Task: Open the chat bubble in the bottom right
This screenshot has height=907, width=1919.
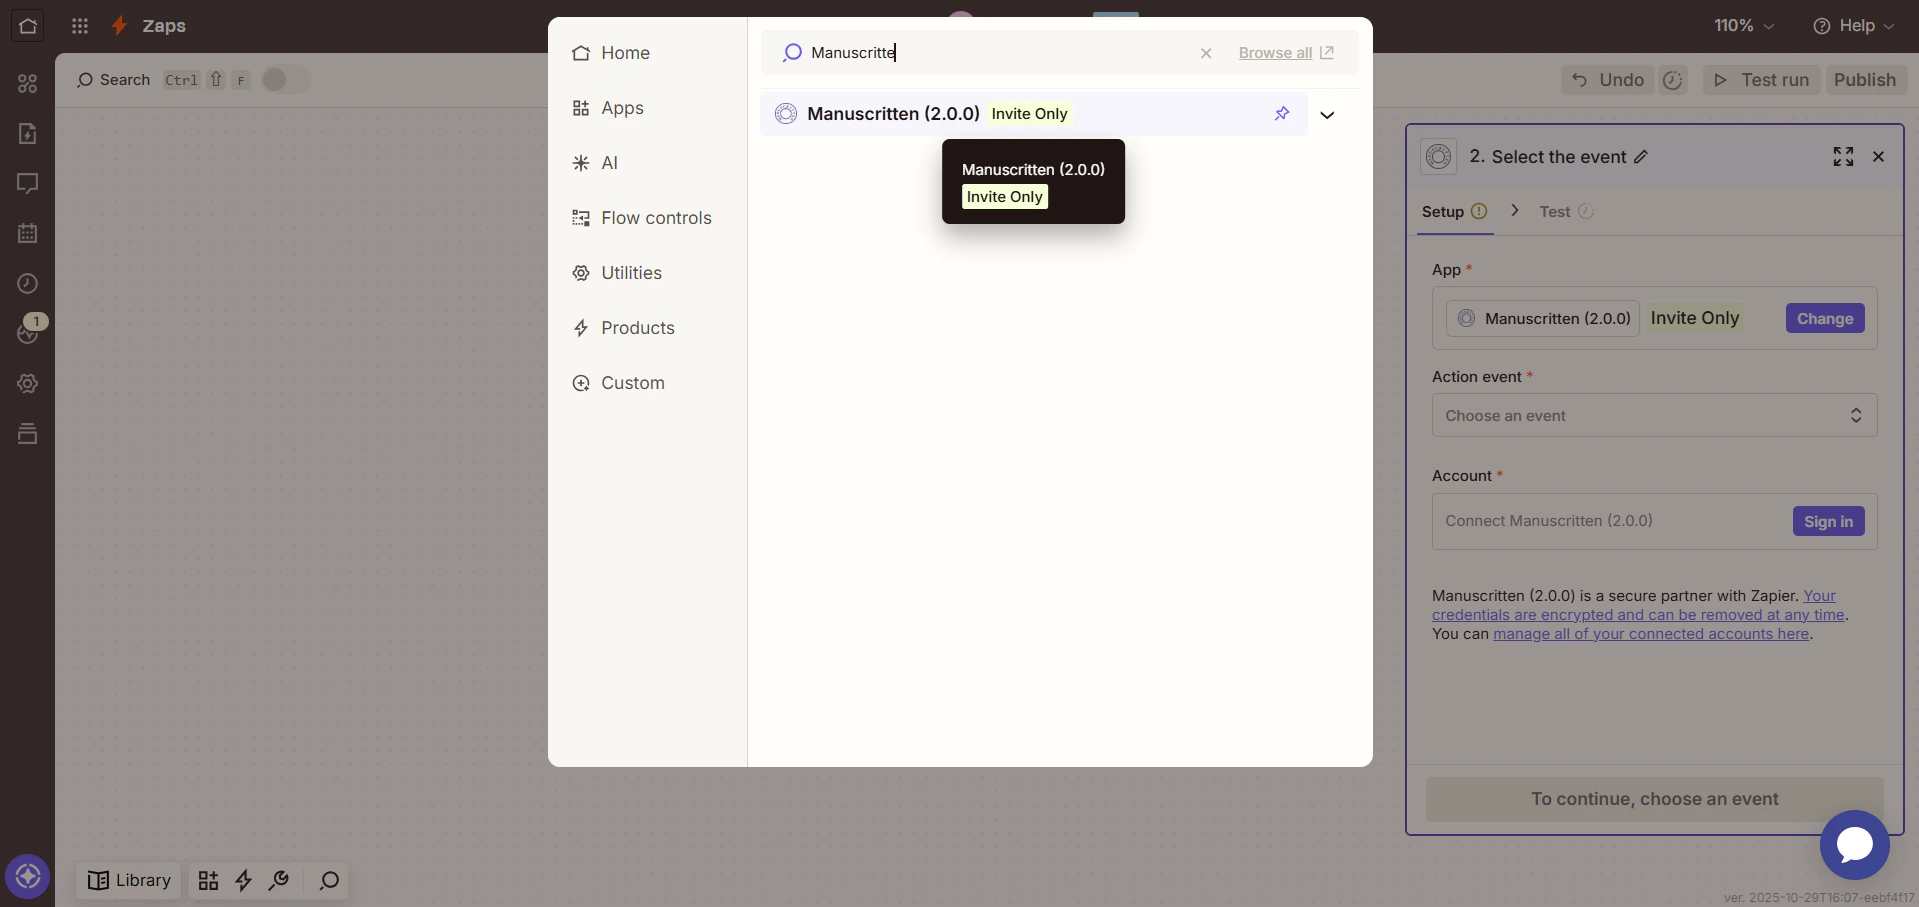Action: coord(1854,846)
